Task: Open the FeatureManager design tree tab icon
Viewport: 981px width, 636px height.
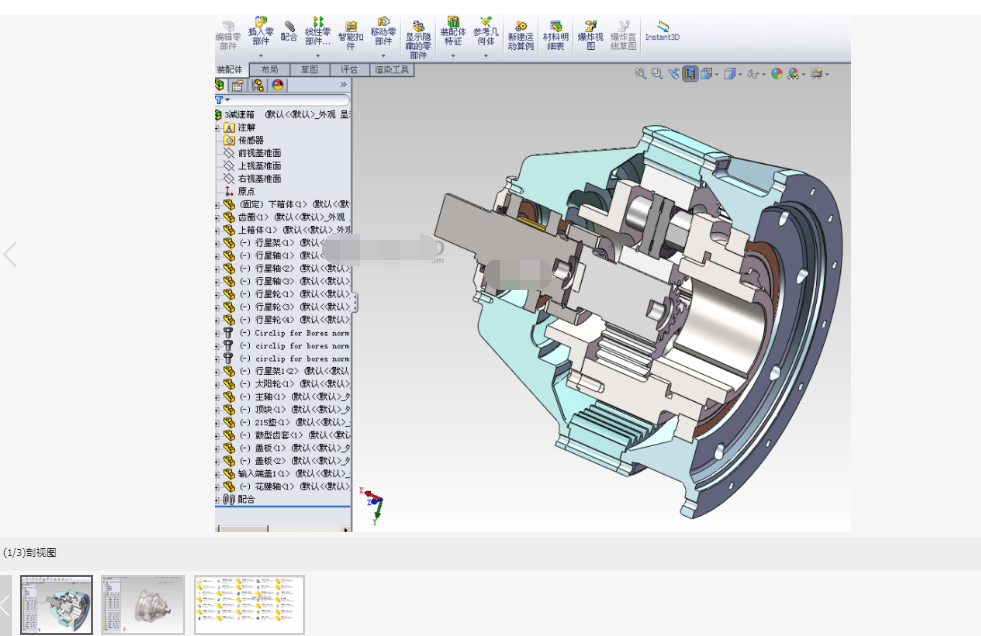Action: [x=220, y=85]
